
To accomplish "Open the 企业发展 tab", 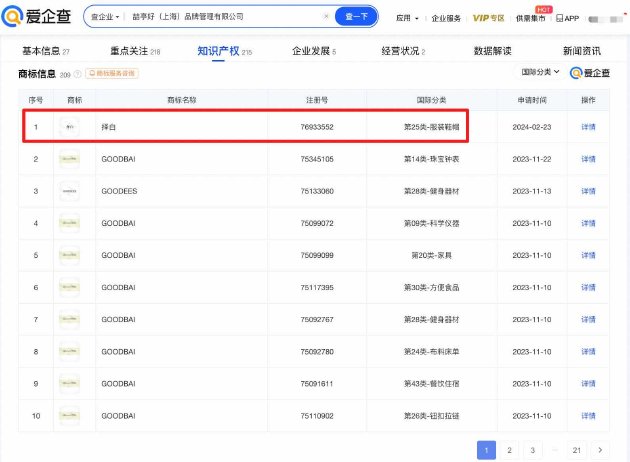I will [314, 51].
